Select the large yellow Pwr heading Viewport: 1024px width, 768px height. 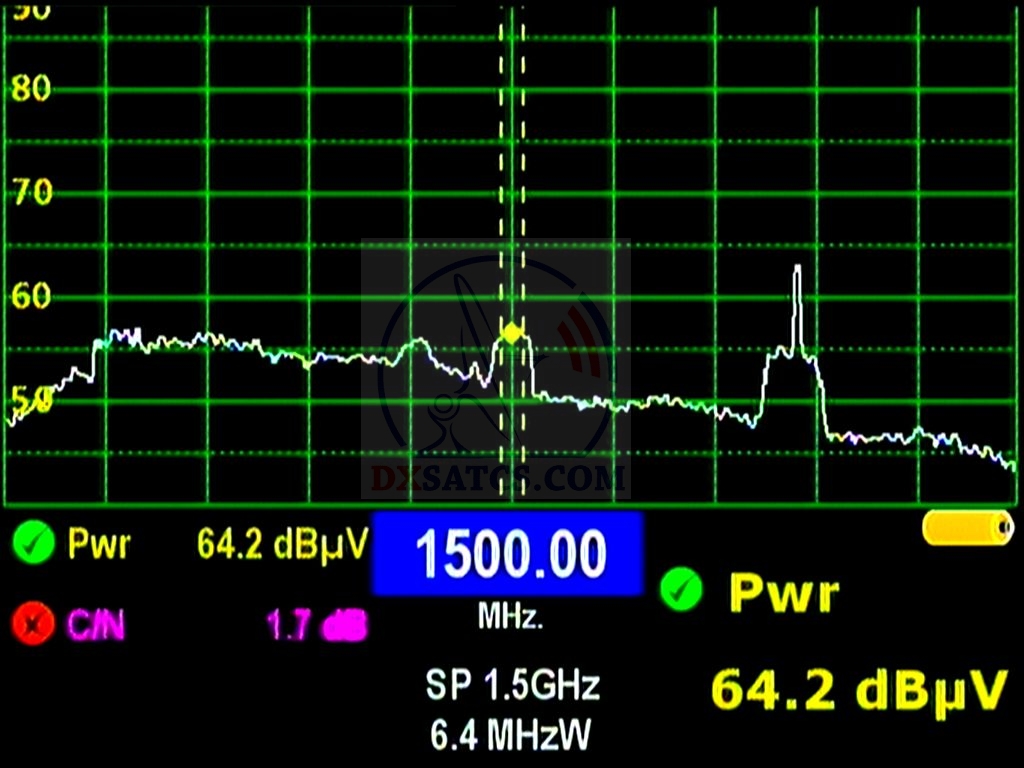tap(783, 593)
